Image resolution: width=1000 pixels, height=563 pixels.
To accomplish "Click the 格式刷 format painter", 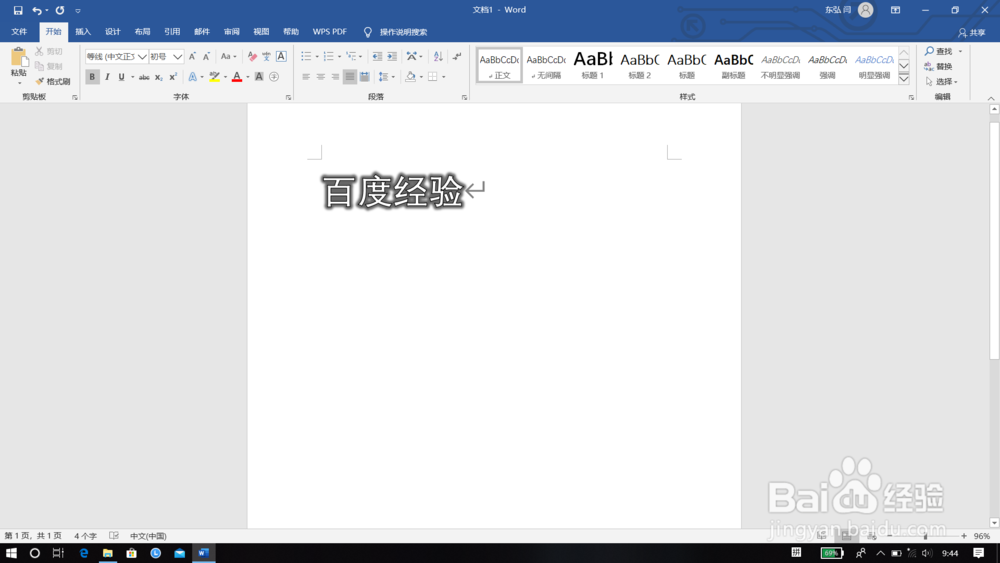I will [53, 82].
